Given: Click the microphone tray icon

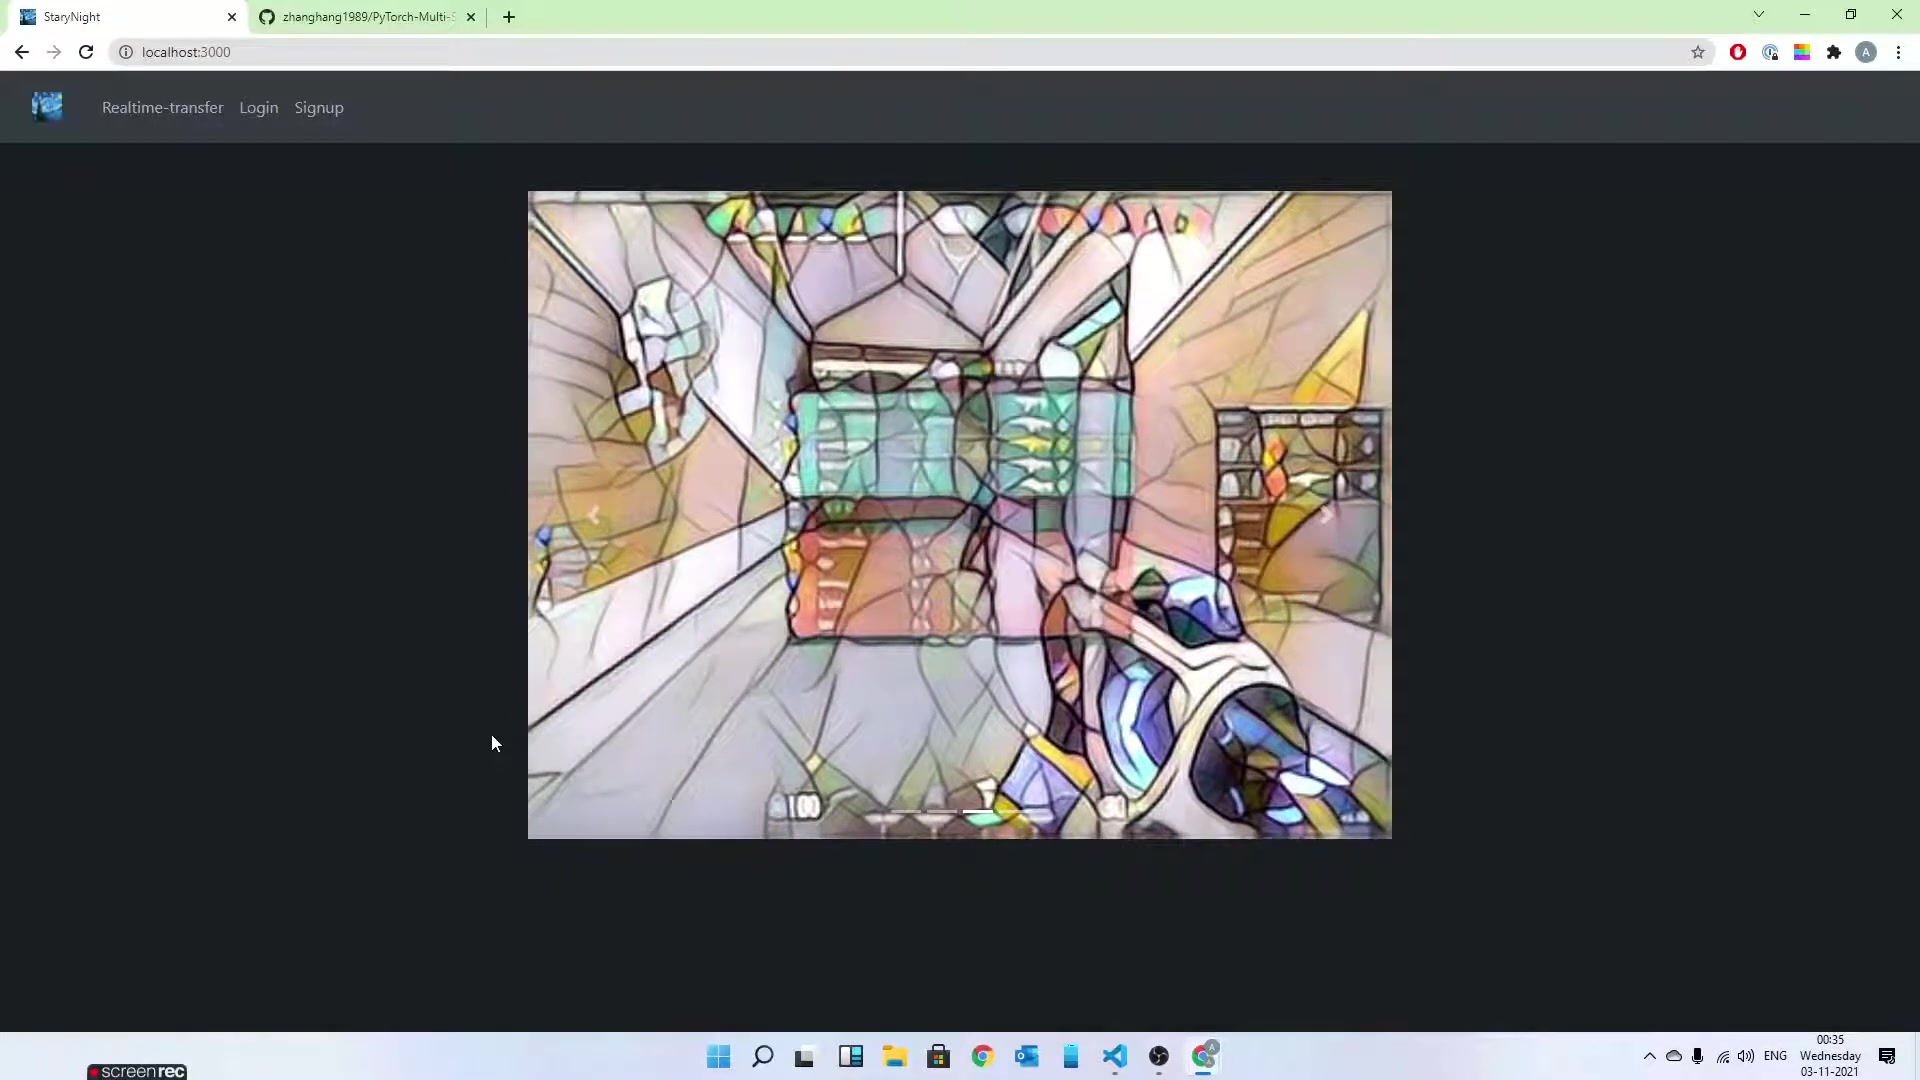Looking at the screenshot, I should pyautogui.click(x=1697, y=1056).
